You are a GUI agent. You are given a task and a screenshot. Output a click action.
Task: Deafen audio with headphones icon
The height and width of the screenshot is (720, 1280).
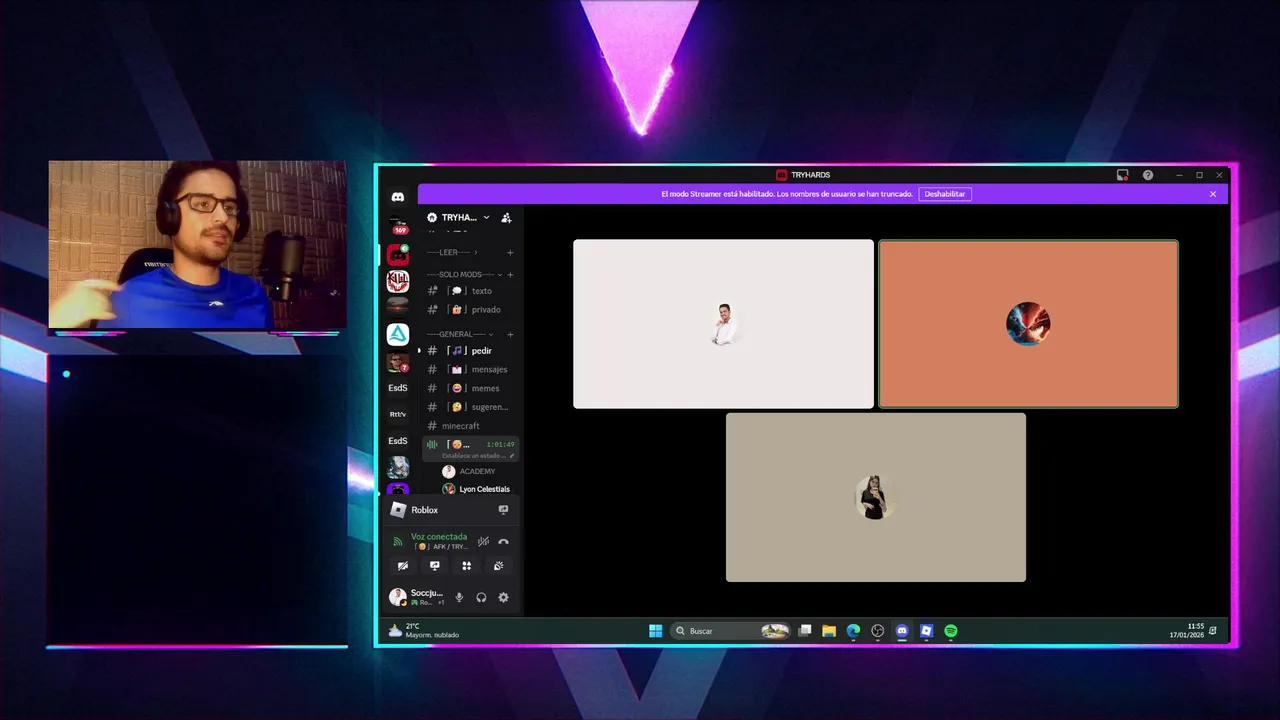click(x=481, y=597)
